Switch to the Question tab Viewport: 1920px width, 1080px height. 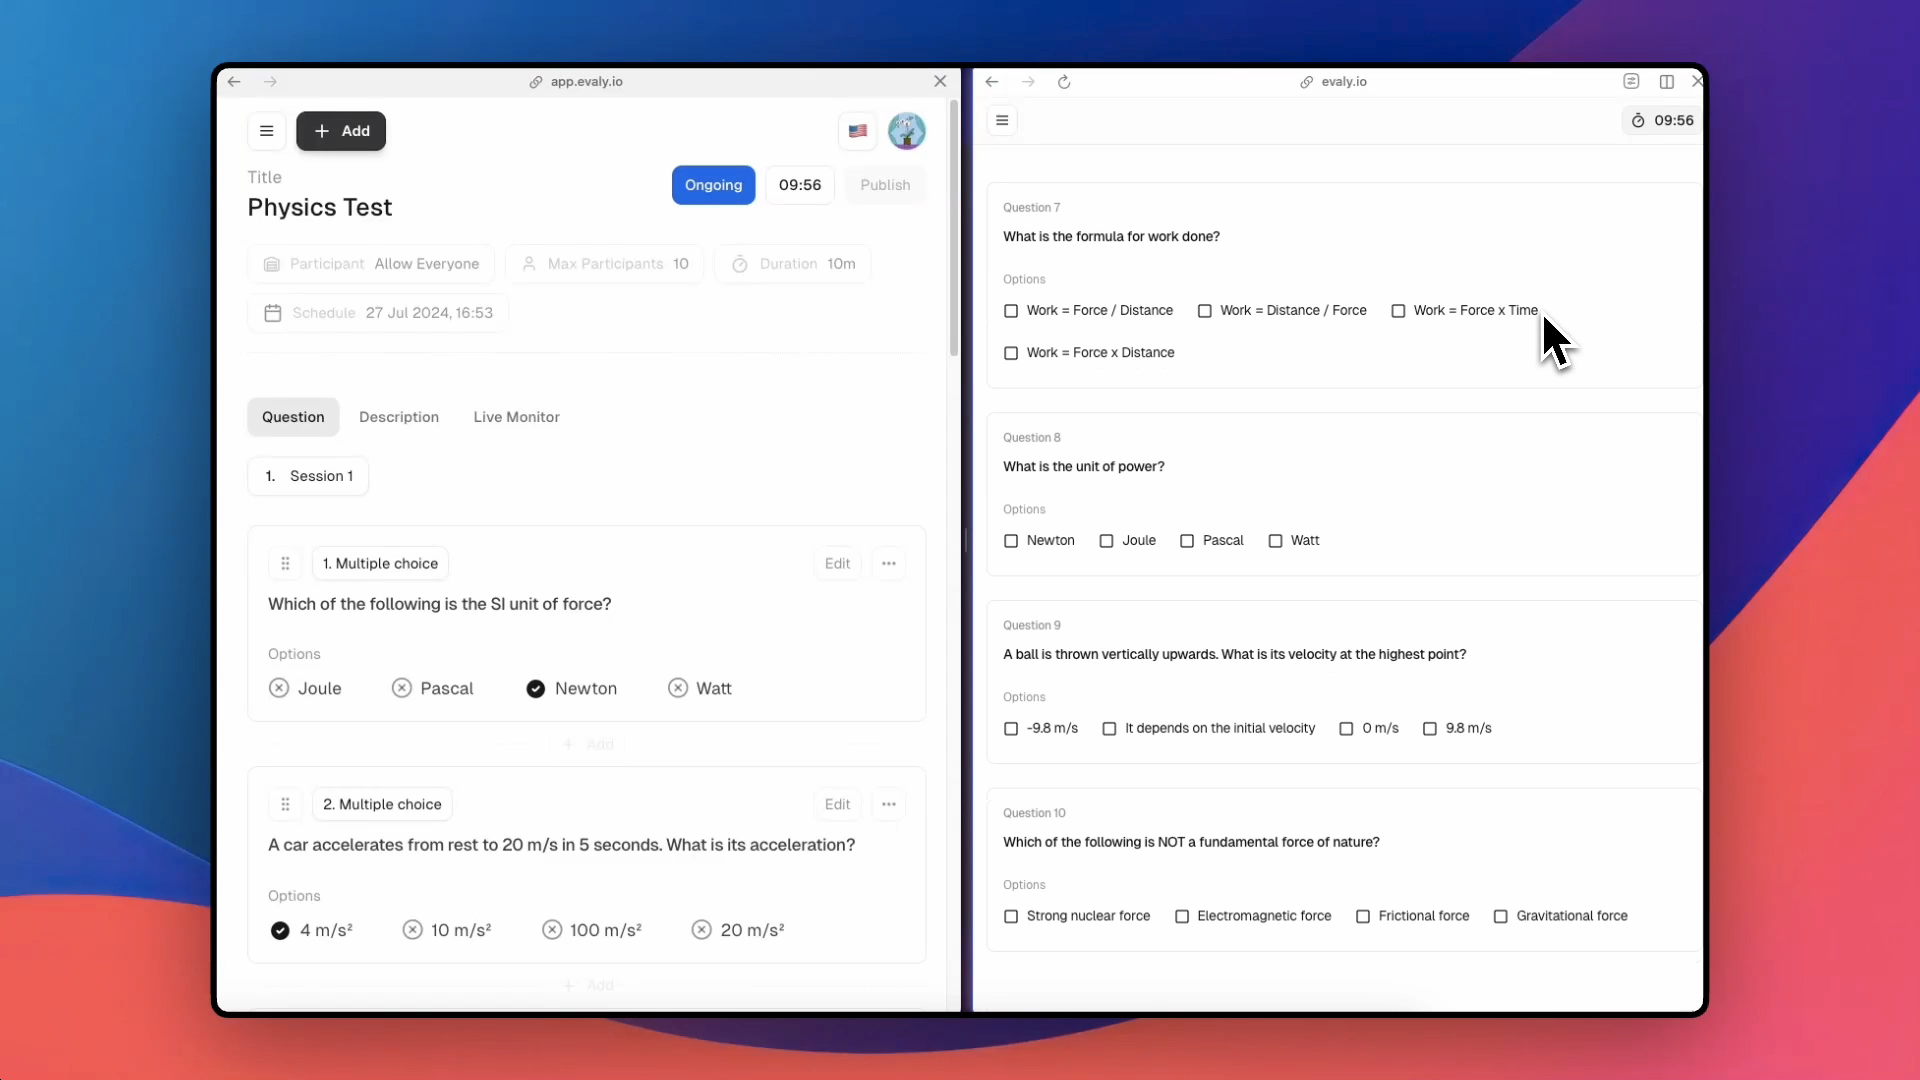click(x=293, y=417)
